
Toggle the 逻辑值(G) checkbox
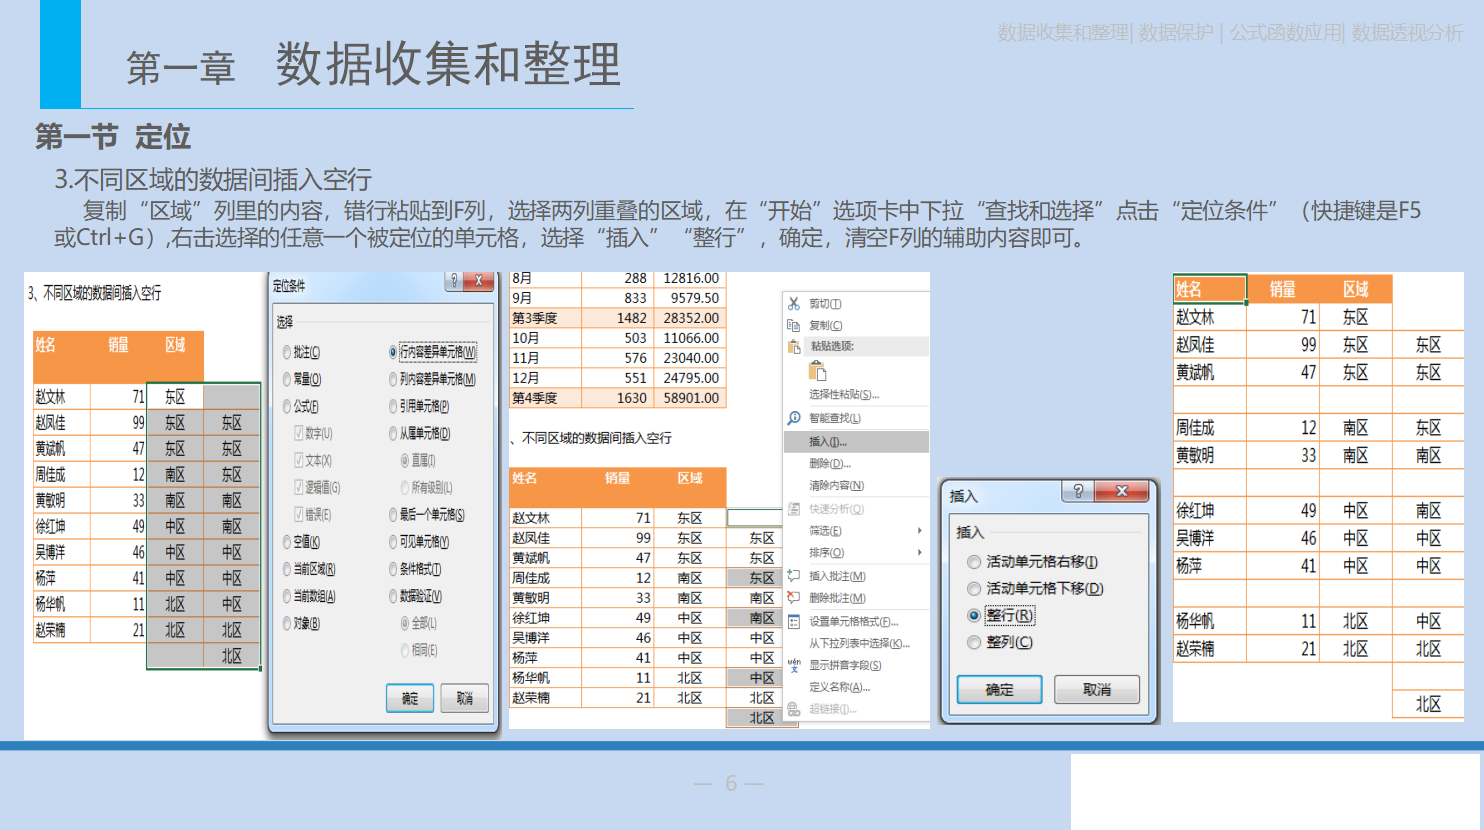click(x=298, y=487)
